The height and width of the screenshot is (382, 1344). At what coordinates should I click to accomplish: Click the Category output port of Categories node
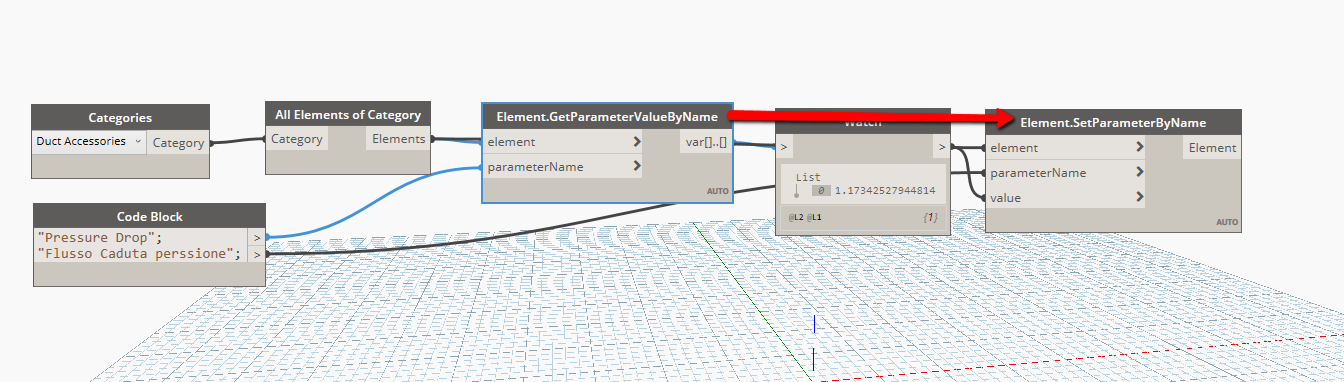click(x=178, y=143)
